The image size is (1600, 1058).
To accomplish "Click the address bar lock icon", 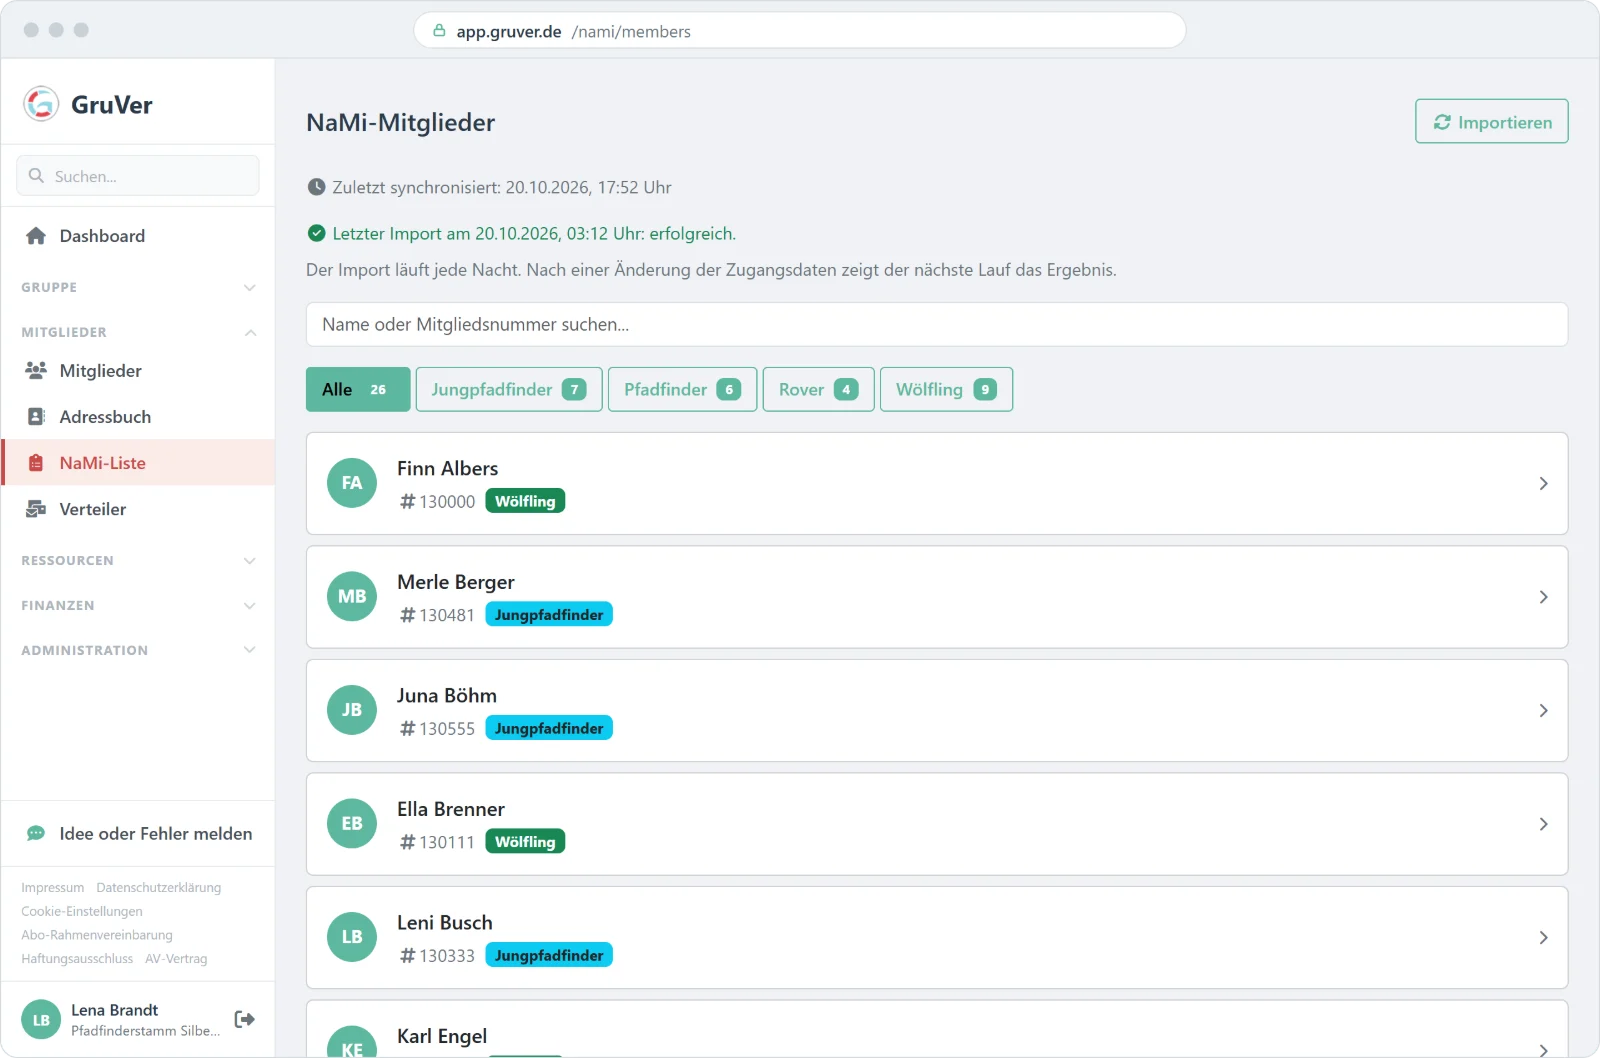I will (439, 31).
